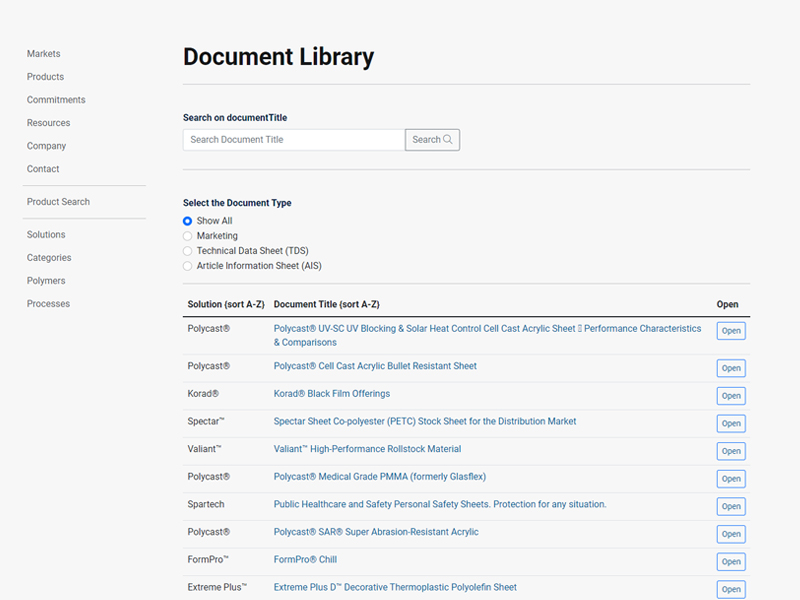Sort by Document Title column header
Viewport: 800px width, 600px height.
click(327, 304)
